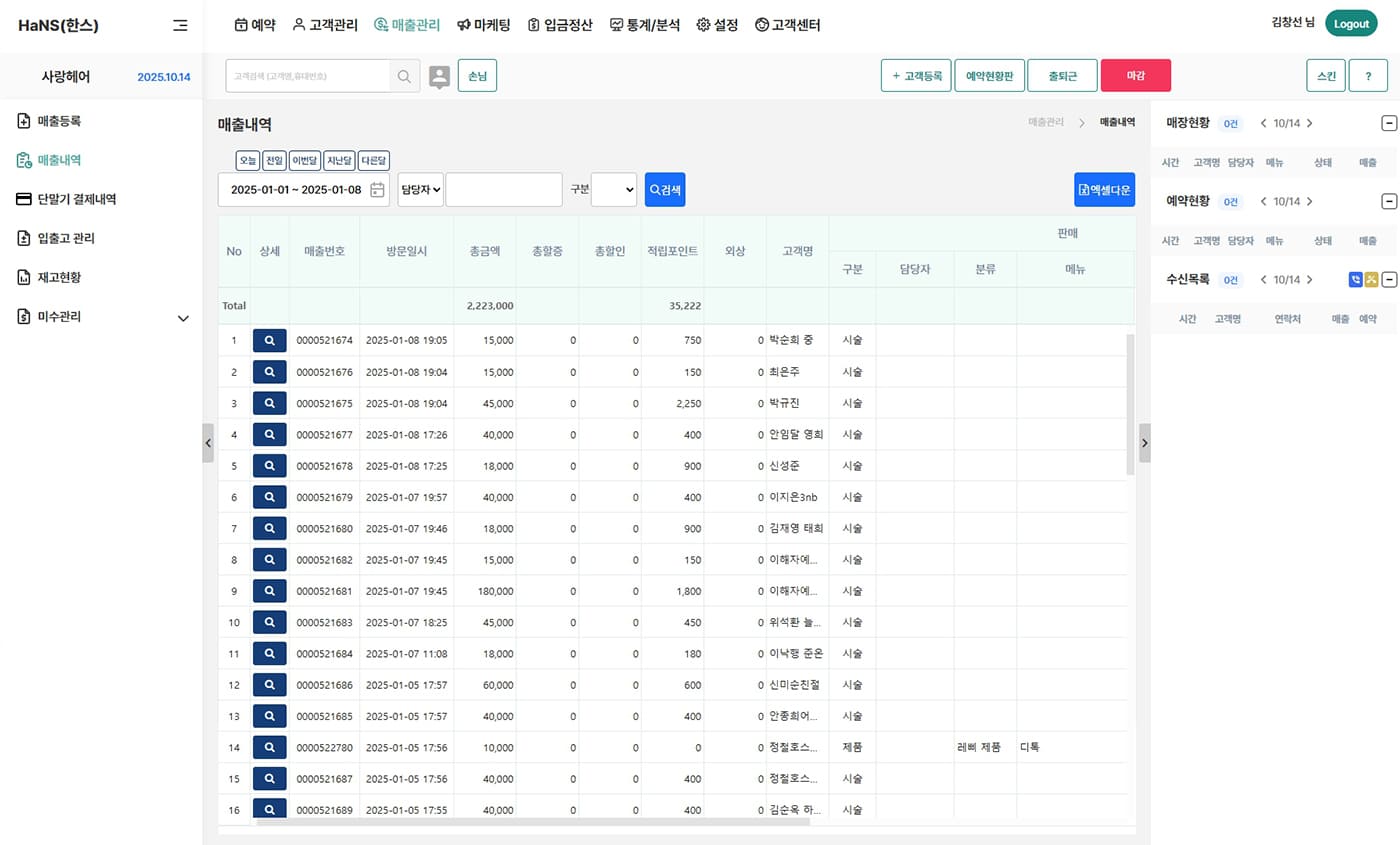1400x845 pixels.
Task: Open the 구분 dropdown select
Action: 613,190
